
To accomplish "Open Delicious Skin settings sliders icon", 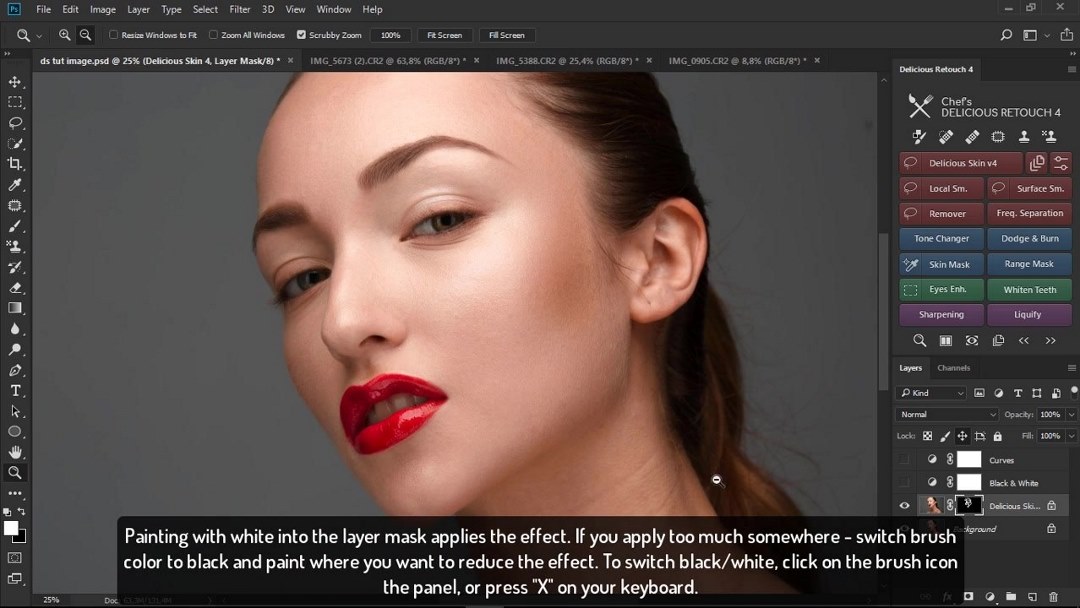I will (1061, 163).
